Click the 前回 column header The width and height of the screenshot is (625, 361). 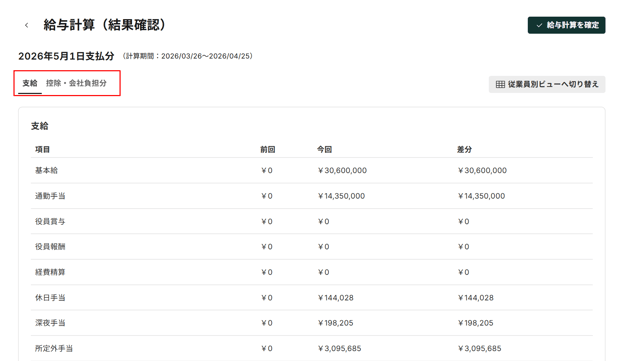click(267, 149)
